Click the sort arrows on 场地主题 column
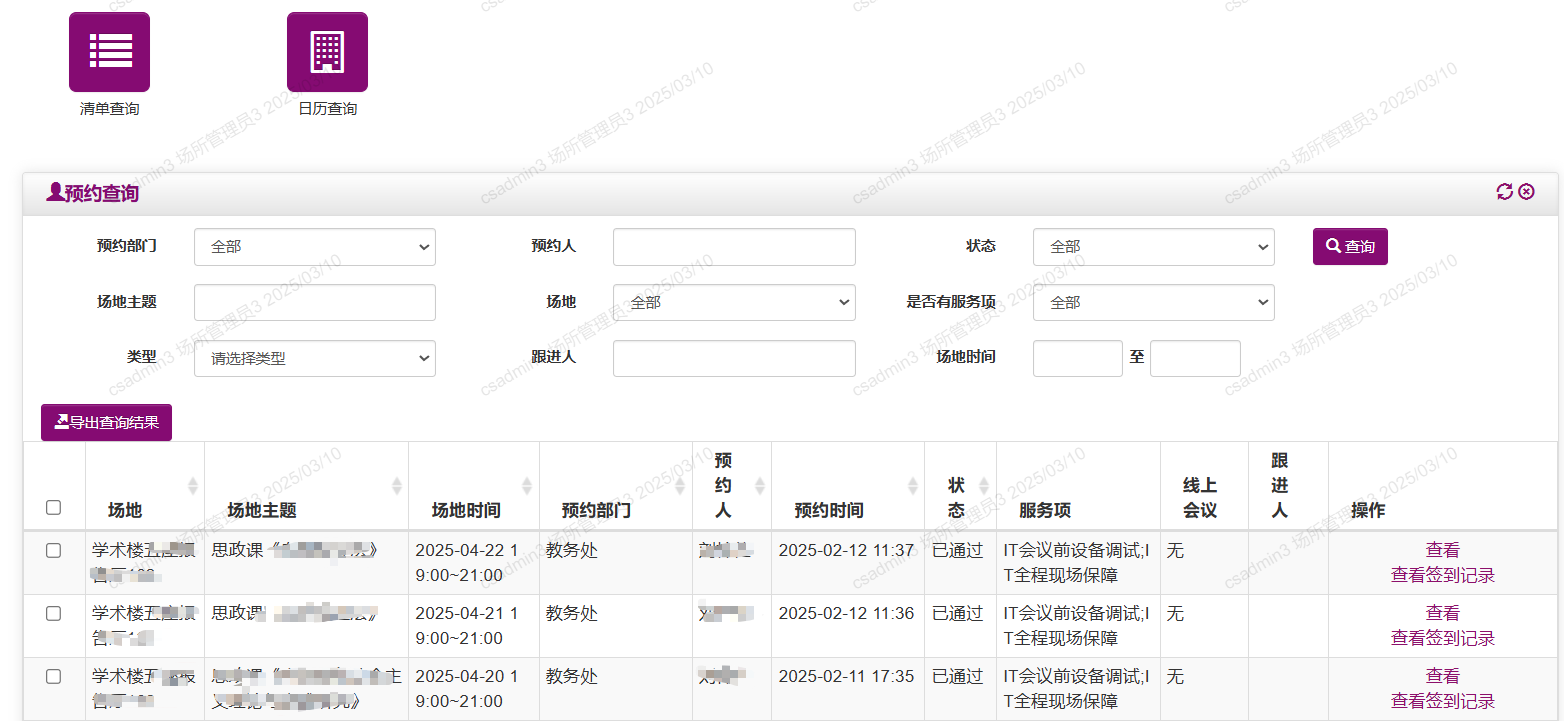The width and height of the screenshot is (1564, 721). coord(398,485)
